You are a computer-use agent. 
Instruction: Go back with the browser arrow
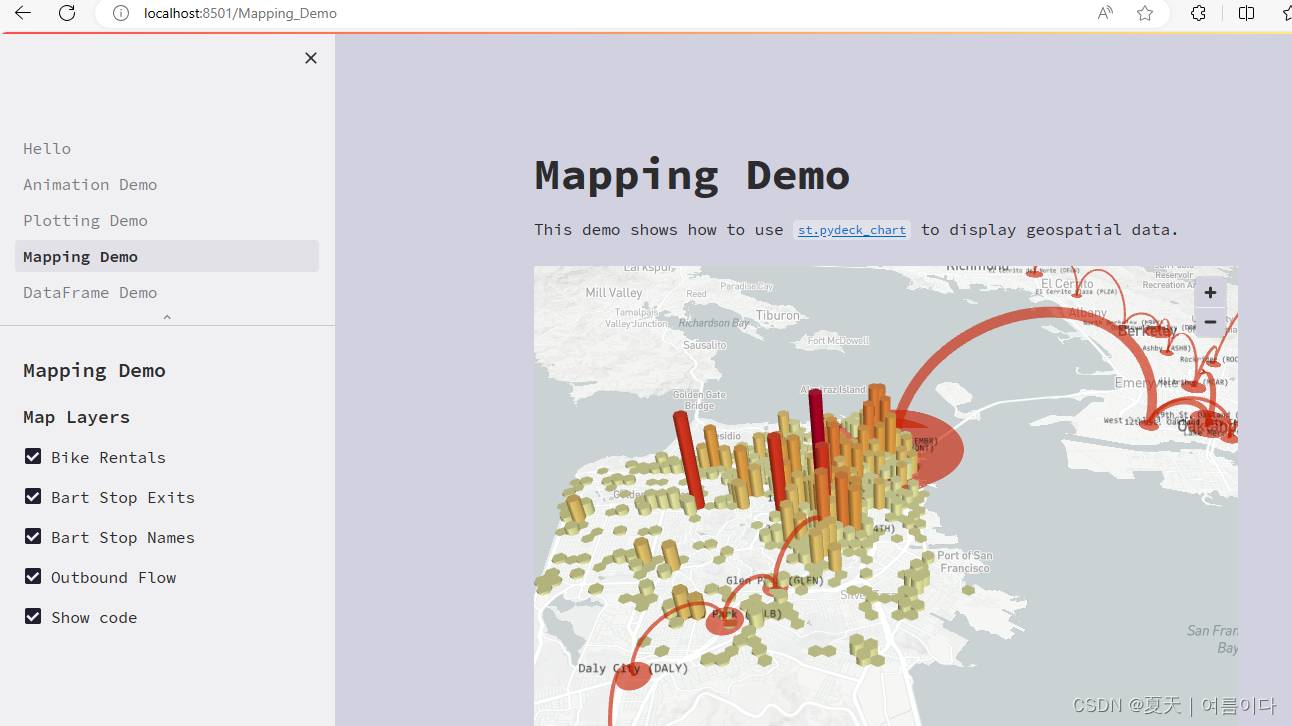[23, 13]
